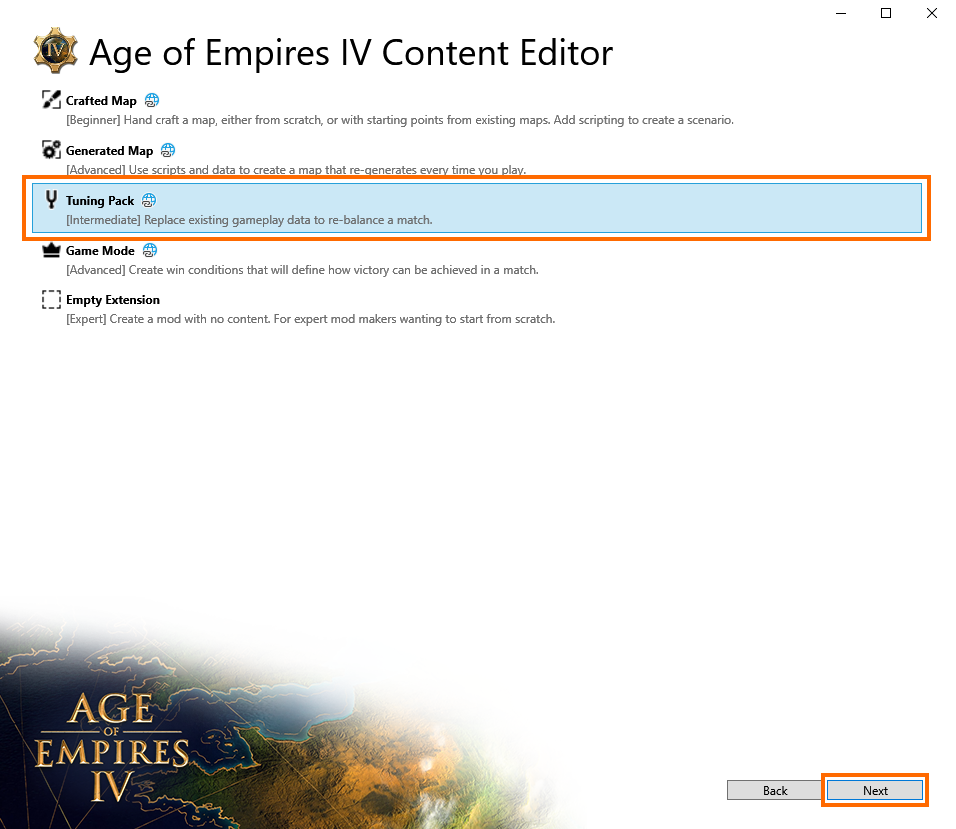
Task: Click the Generated Map gears icon
Action: tap(51, 149)
